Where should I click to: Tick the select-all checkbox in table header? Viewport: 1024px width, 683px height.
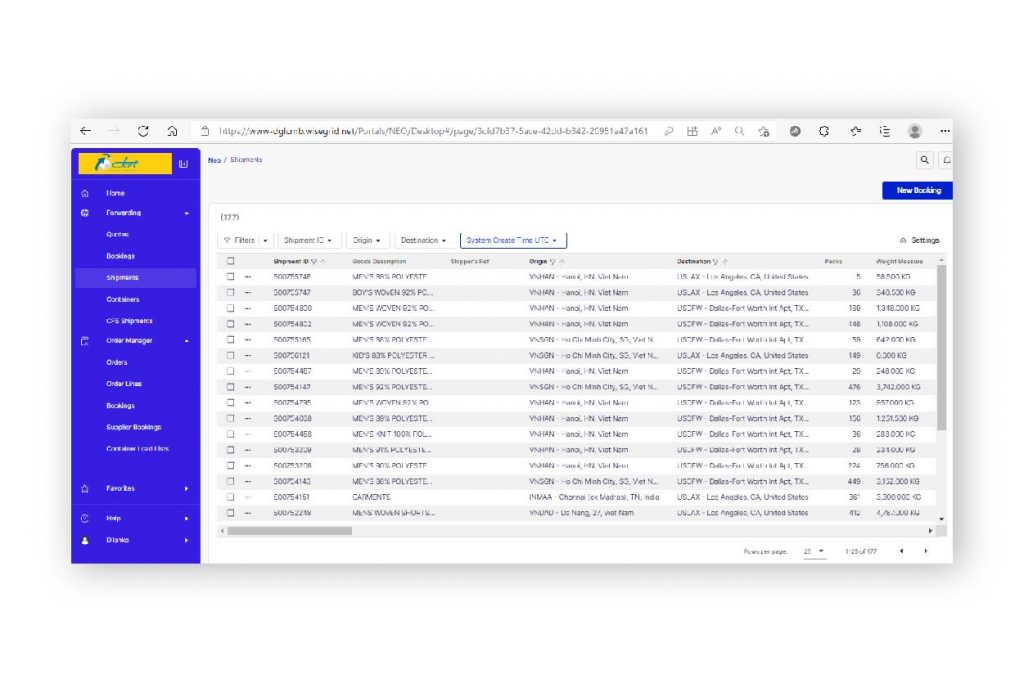click(230, 261)
